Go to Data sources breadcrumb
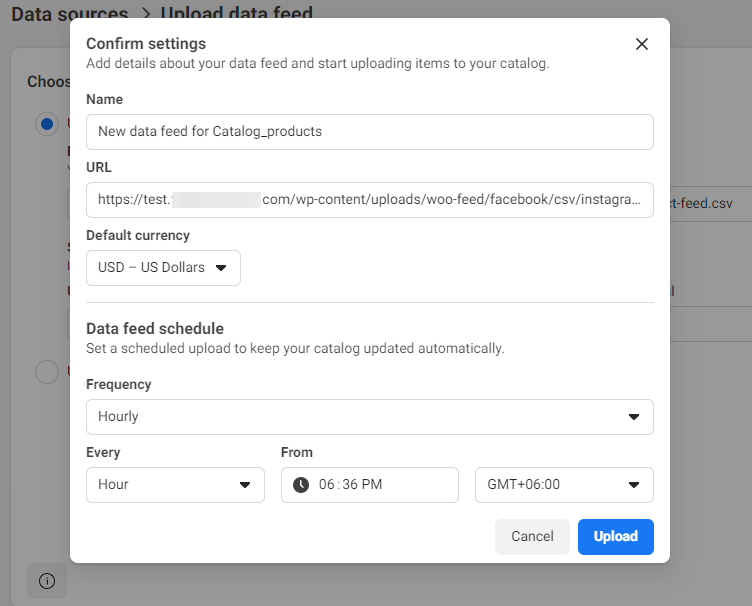The image size is (752, 606). point(70,14)
